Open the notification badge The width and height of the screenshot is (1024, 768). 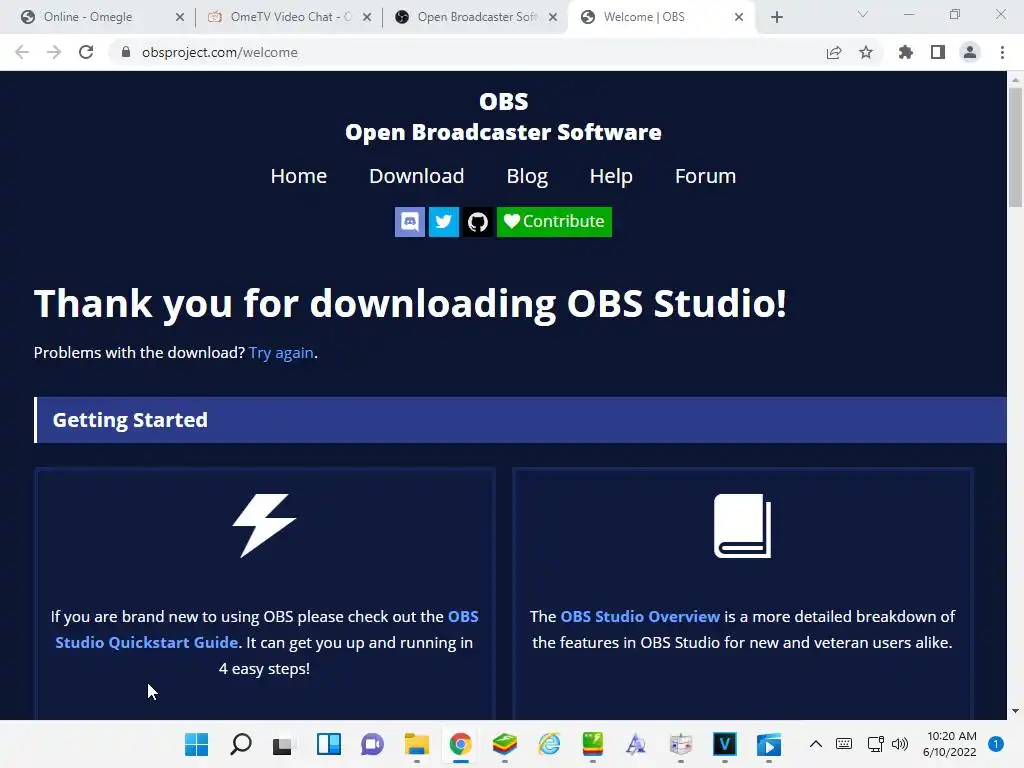click(x=996, y=744)
